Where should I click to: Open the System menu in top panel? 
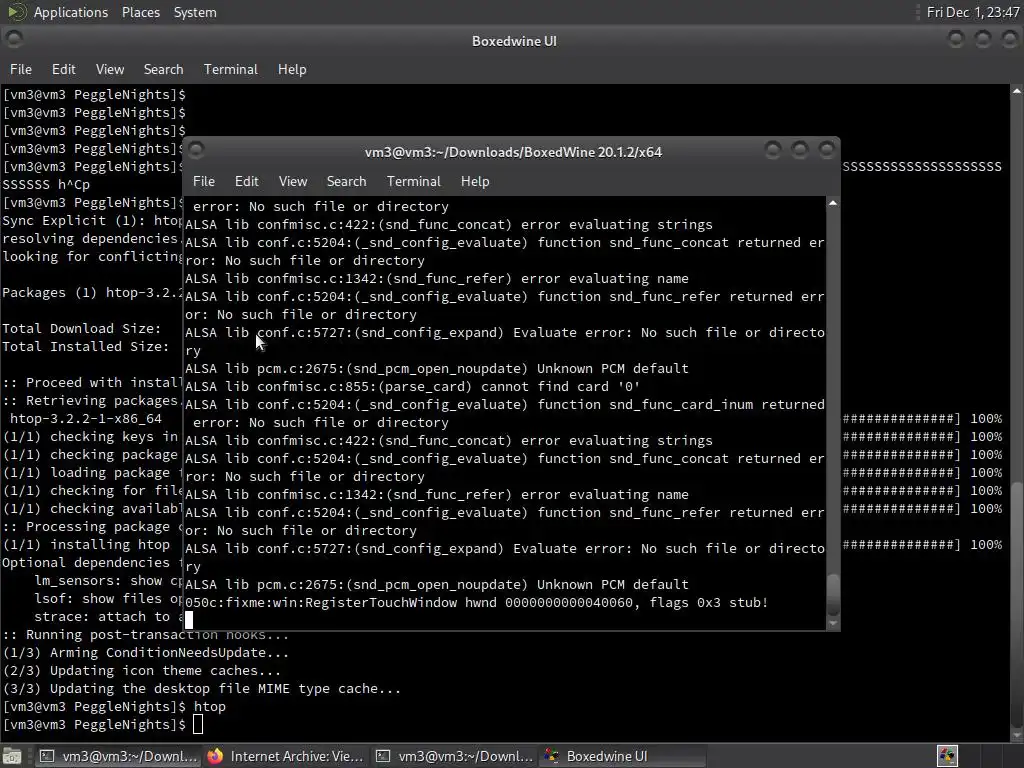tap(195, 12)
